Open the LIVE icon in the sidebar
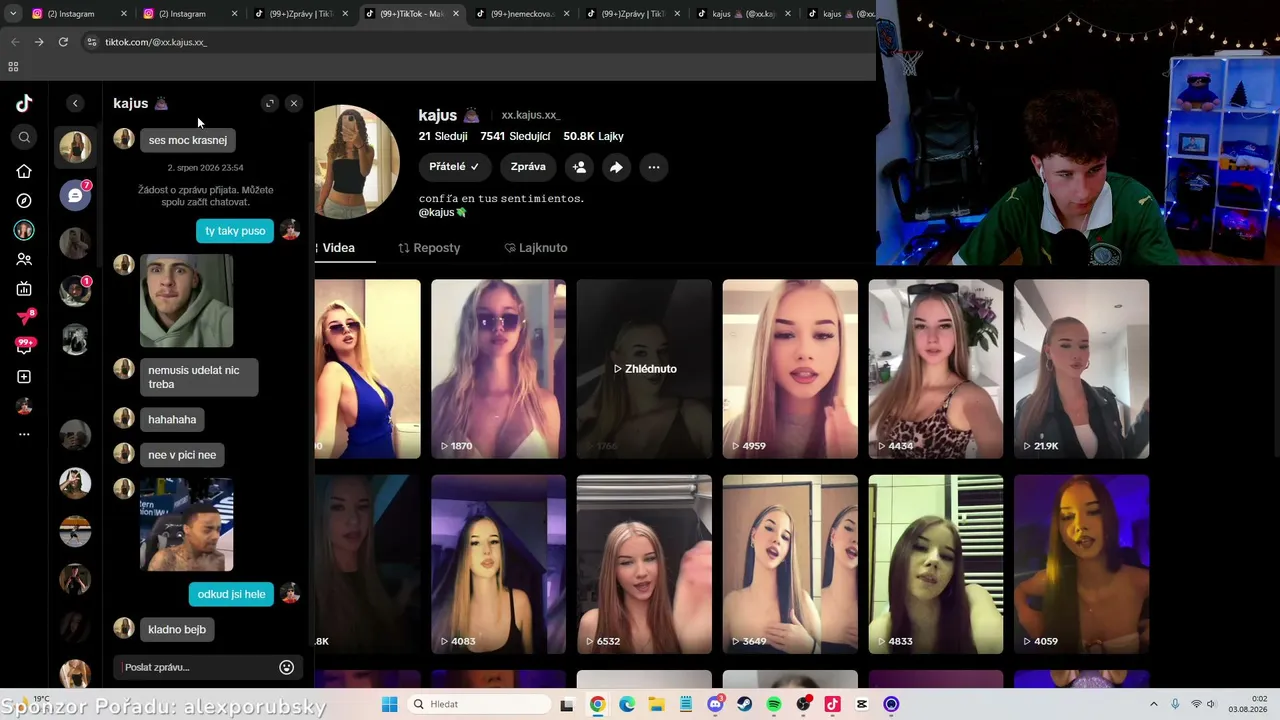This screenshot has width=1280, height=720. (x=24, y=289)
